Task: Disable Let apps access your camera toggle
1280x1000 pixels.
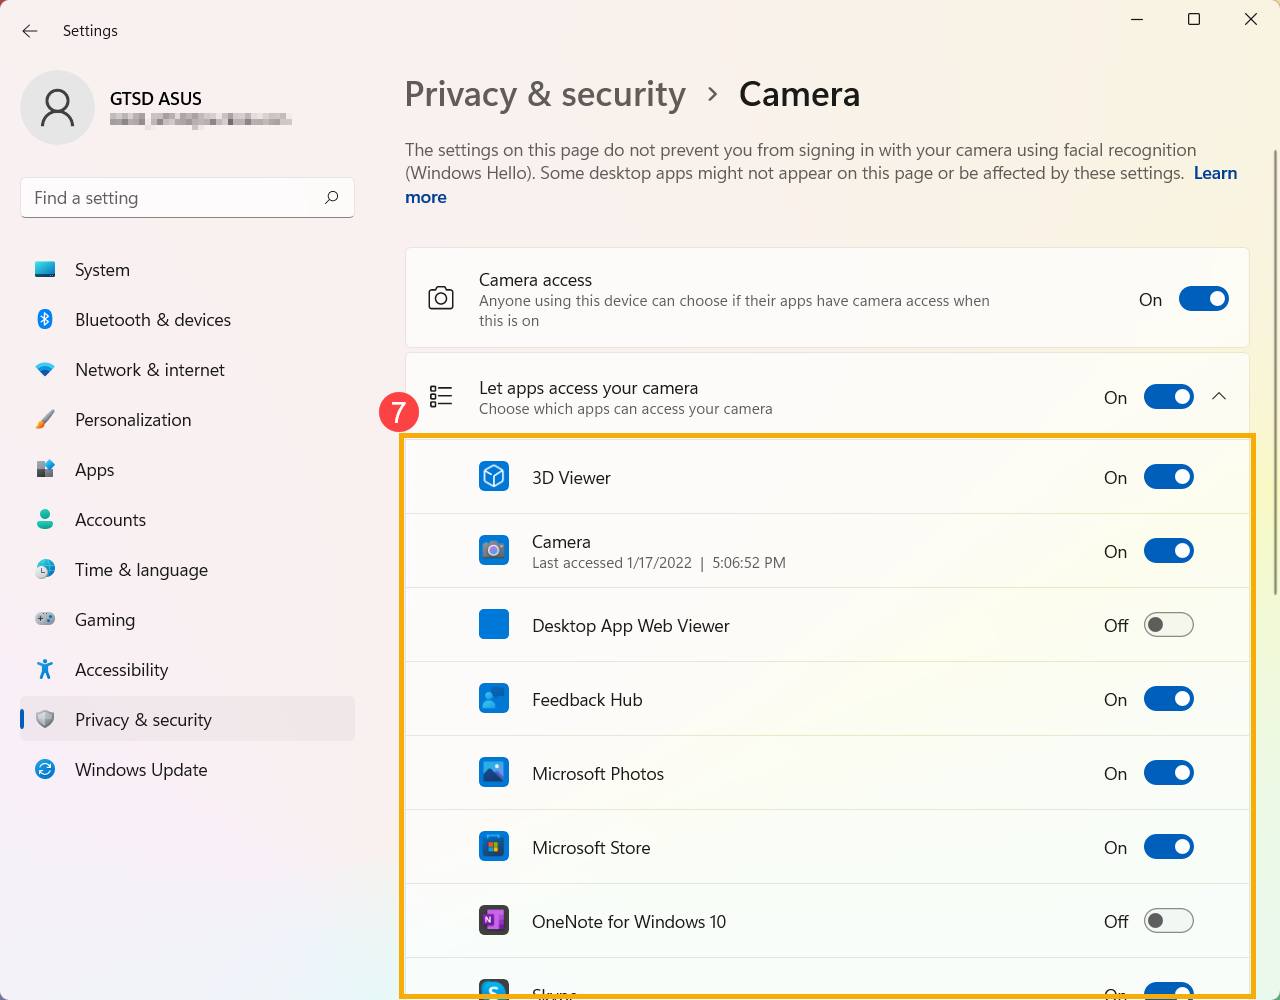Action: (1169, 397)
